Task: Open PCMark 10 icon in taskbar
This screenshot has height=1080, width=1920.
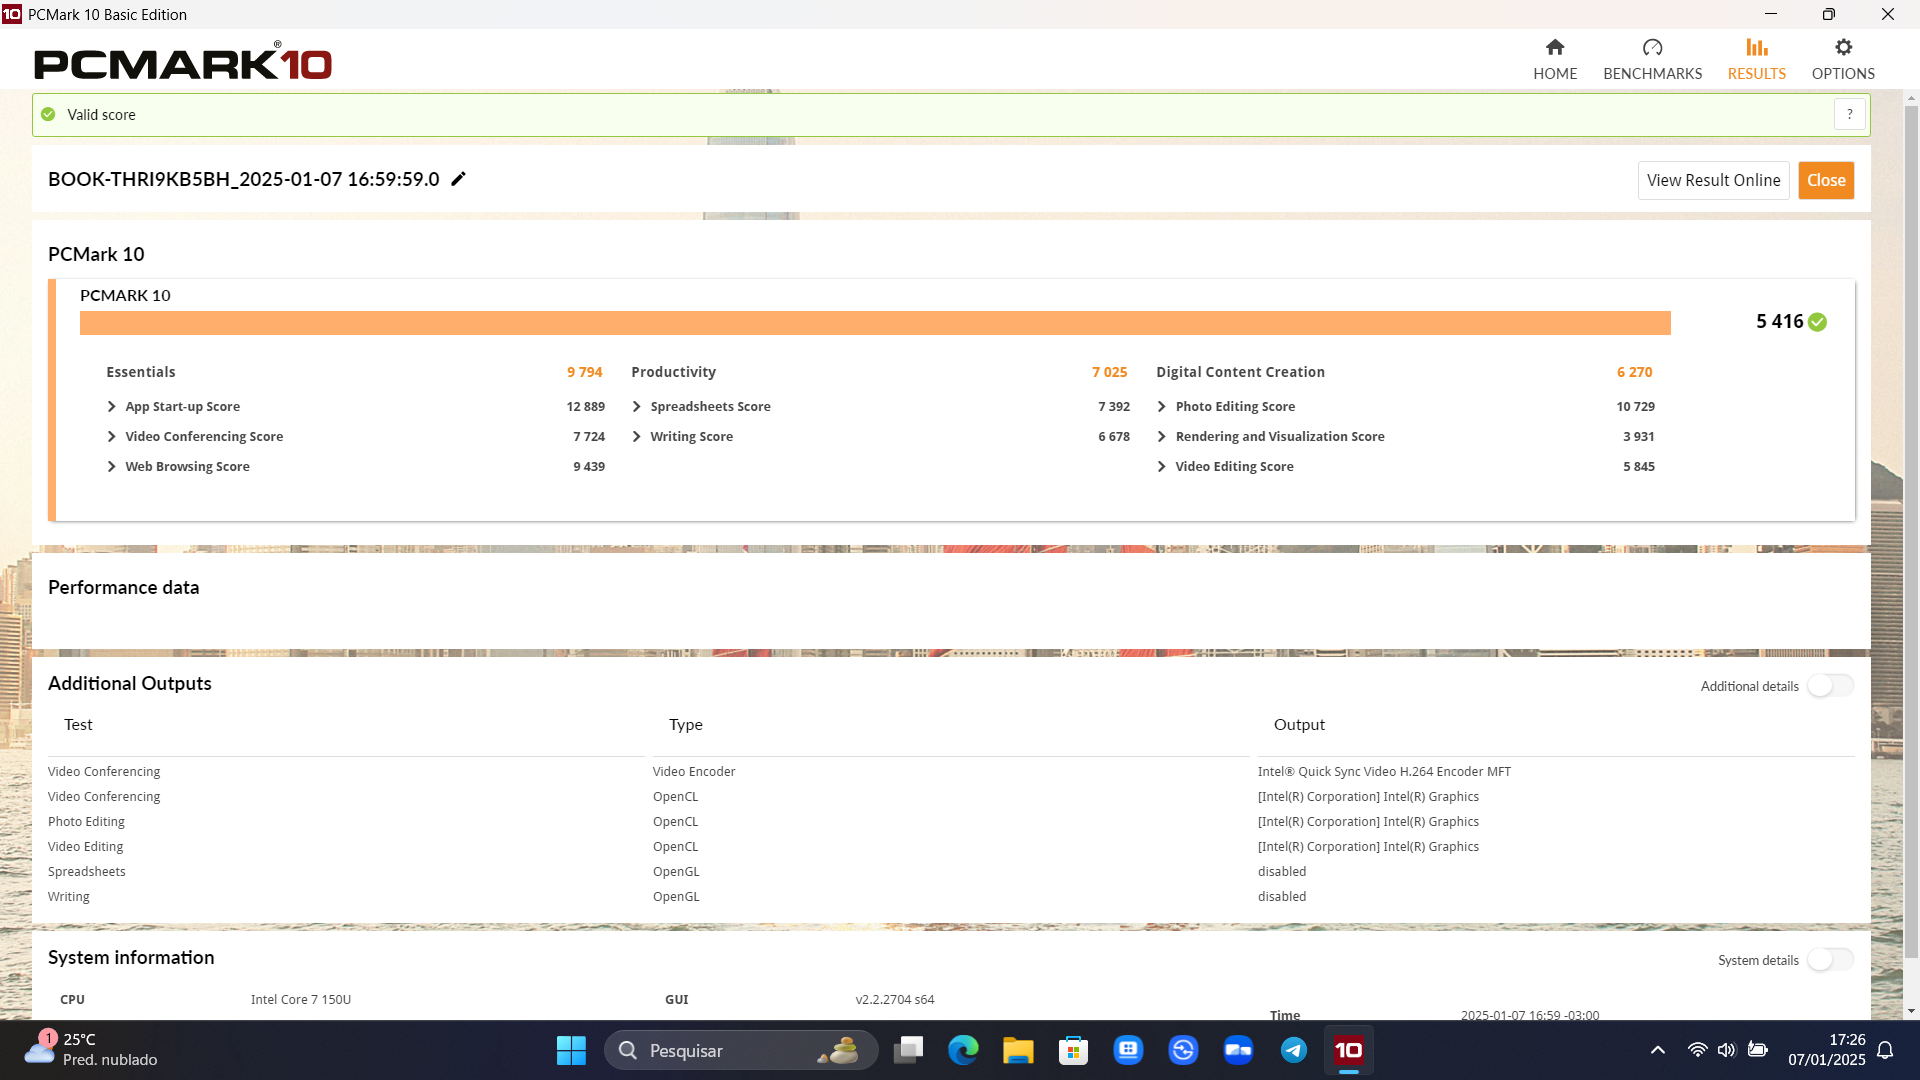Action: point(1348,1050)
